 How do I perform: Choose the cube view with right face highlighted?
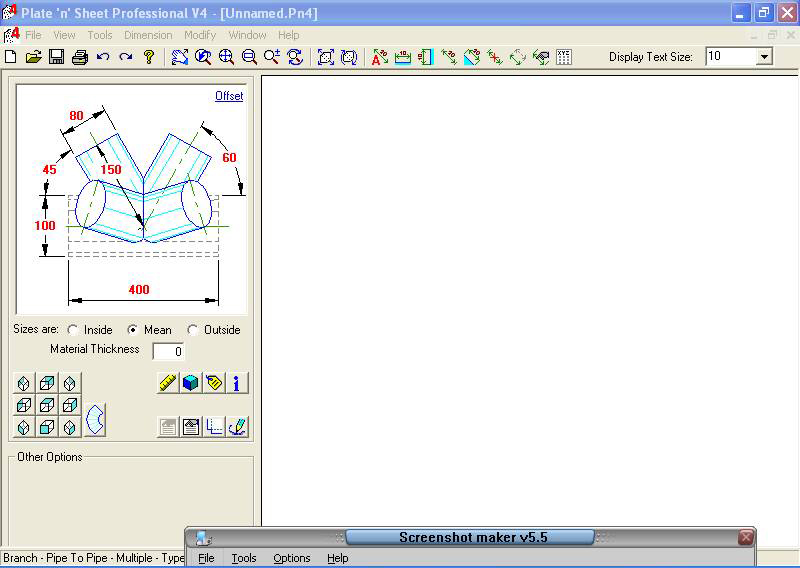[70, 405]
